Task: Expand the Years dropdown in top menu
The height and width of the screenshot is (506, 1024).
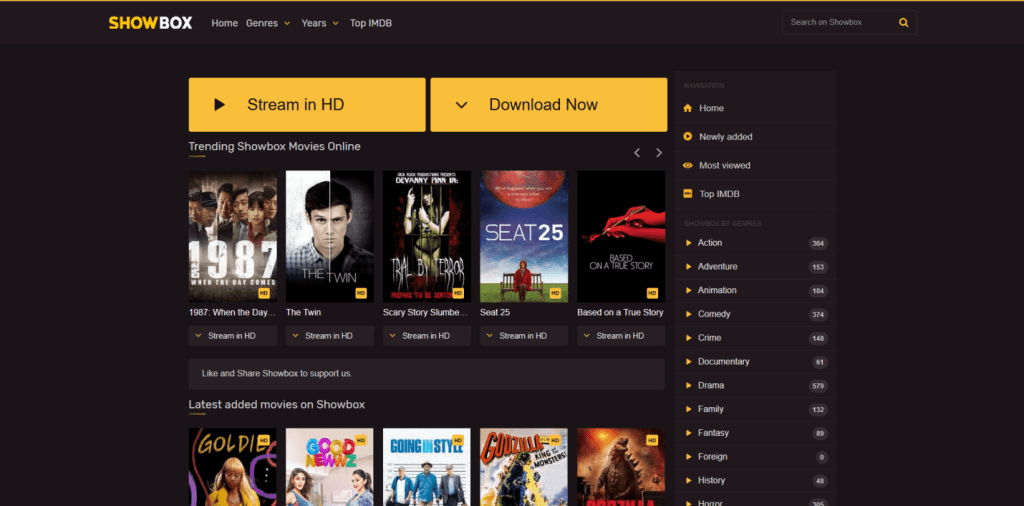Action: (320, 23)
